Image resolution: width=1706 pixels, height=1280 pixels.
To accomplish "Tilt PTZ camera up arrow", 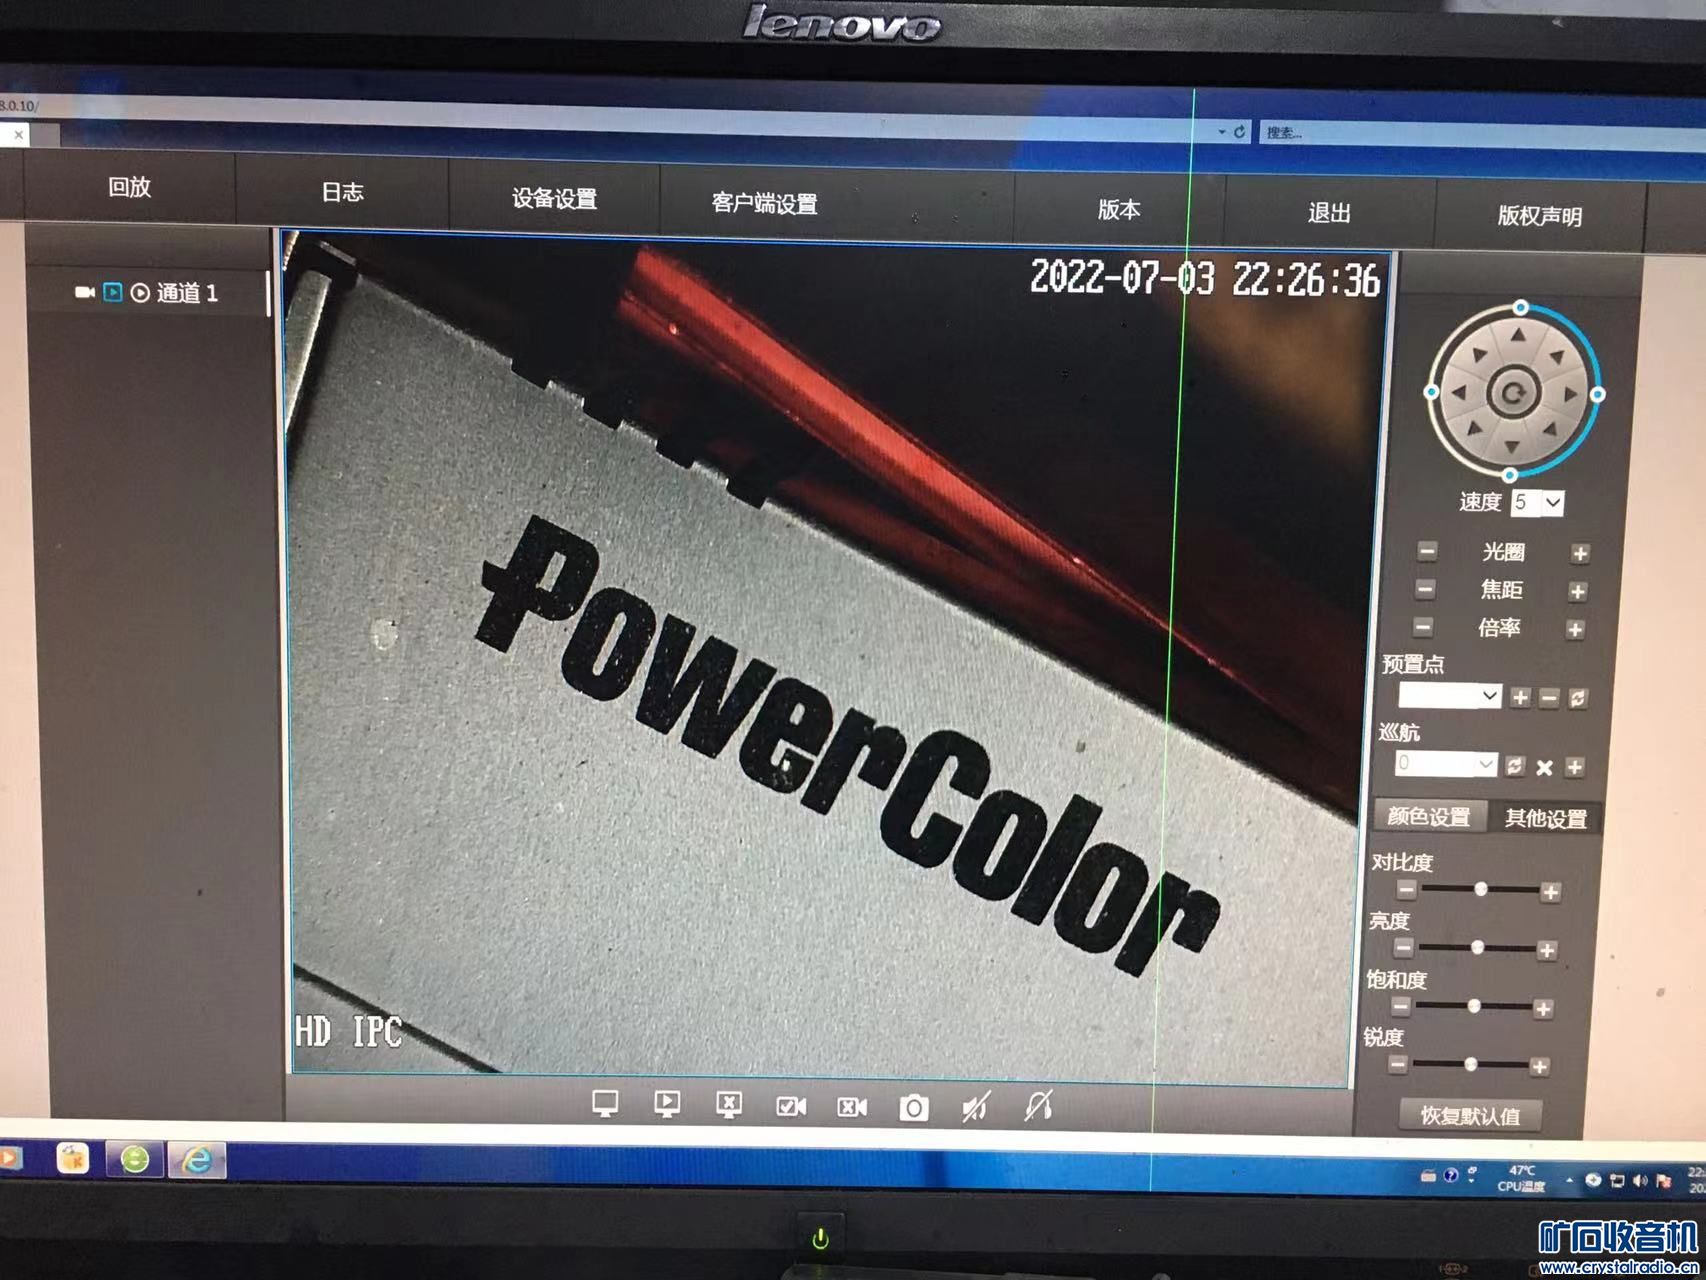I will 1519,335.
